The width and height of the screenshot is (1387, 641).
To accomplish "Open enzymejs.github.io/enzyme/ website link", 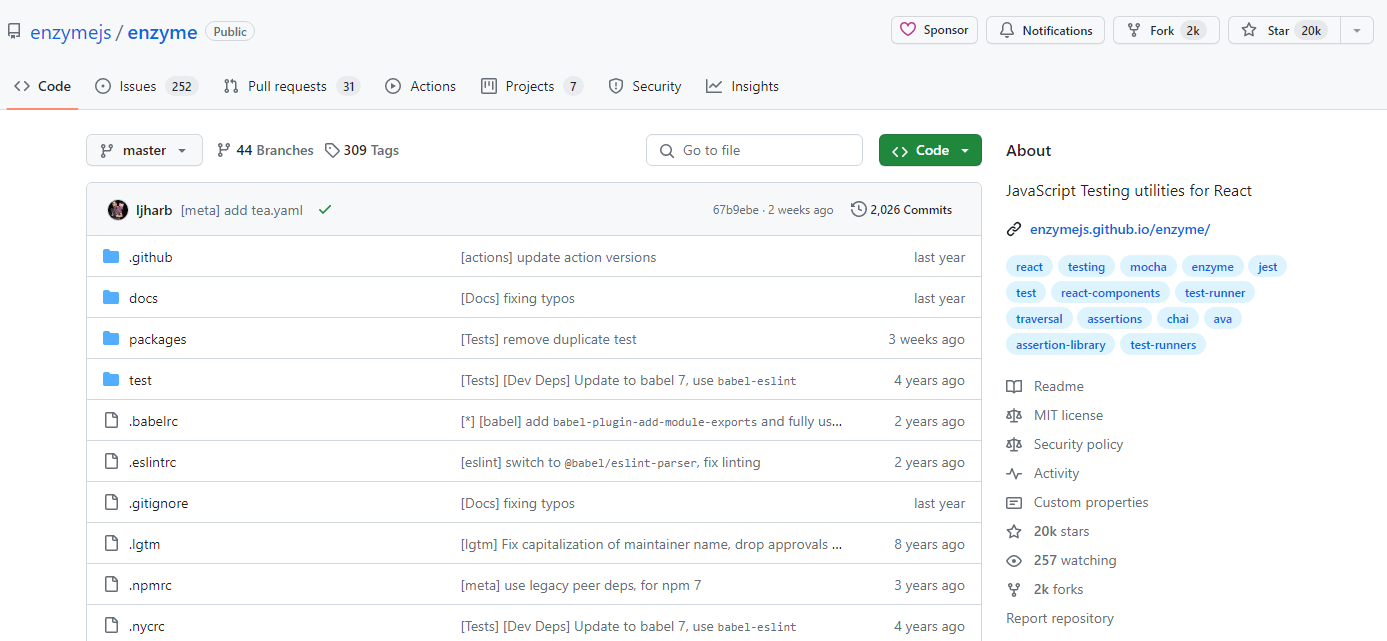I will pyautogui.click(x=1118, y=229).
